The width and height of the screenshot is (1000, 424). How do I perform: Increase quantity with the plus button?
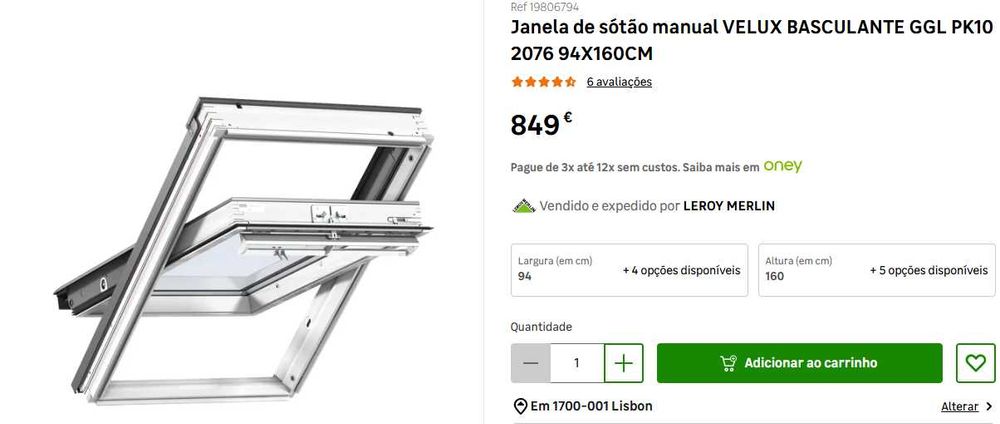coord(624,363)
